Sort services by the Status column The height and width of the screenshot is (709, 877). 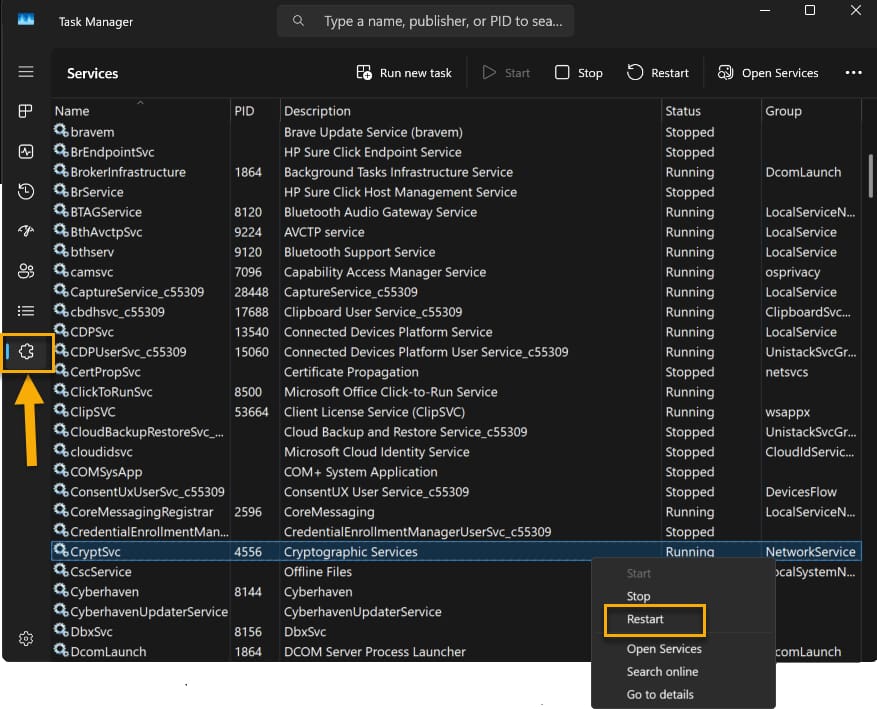coord(684,111)
